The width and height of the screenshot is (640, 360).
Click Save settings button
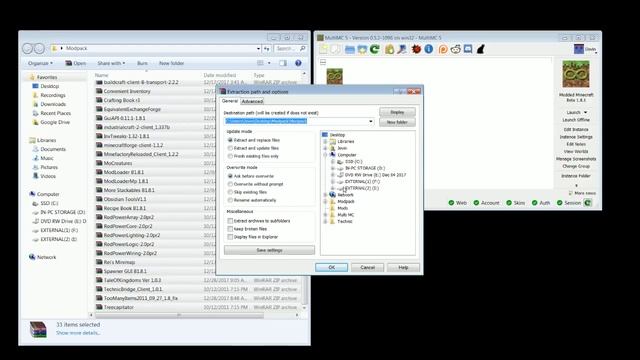click(269, 250)
